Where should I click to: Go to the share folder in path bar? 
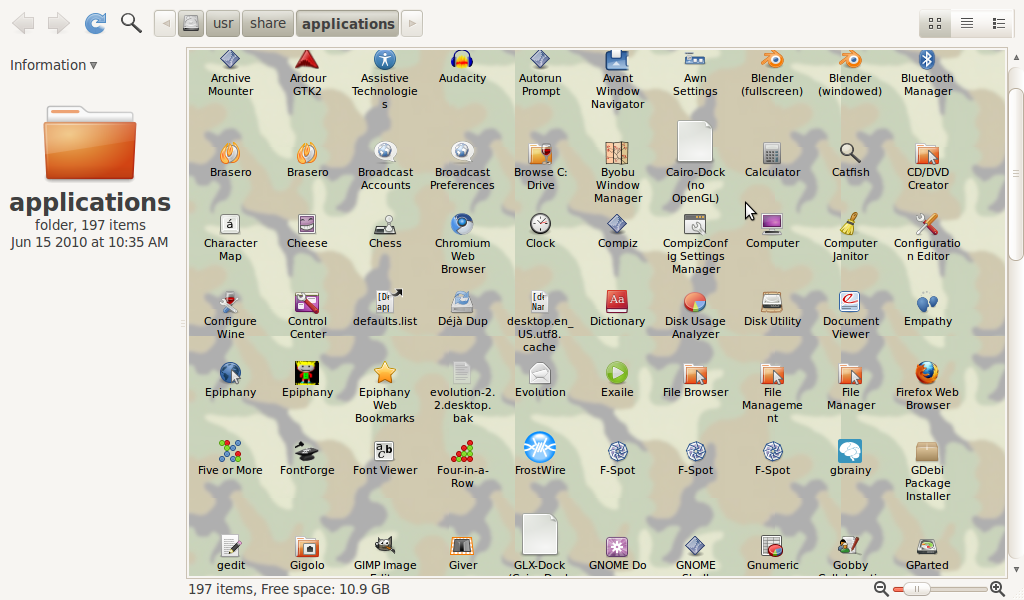[267, 23]
